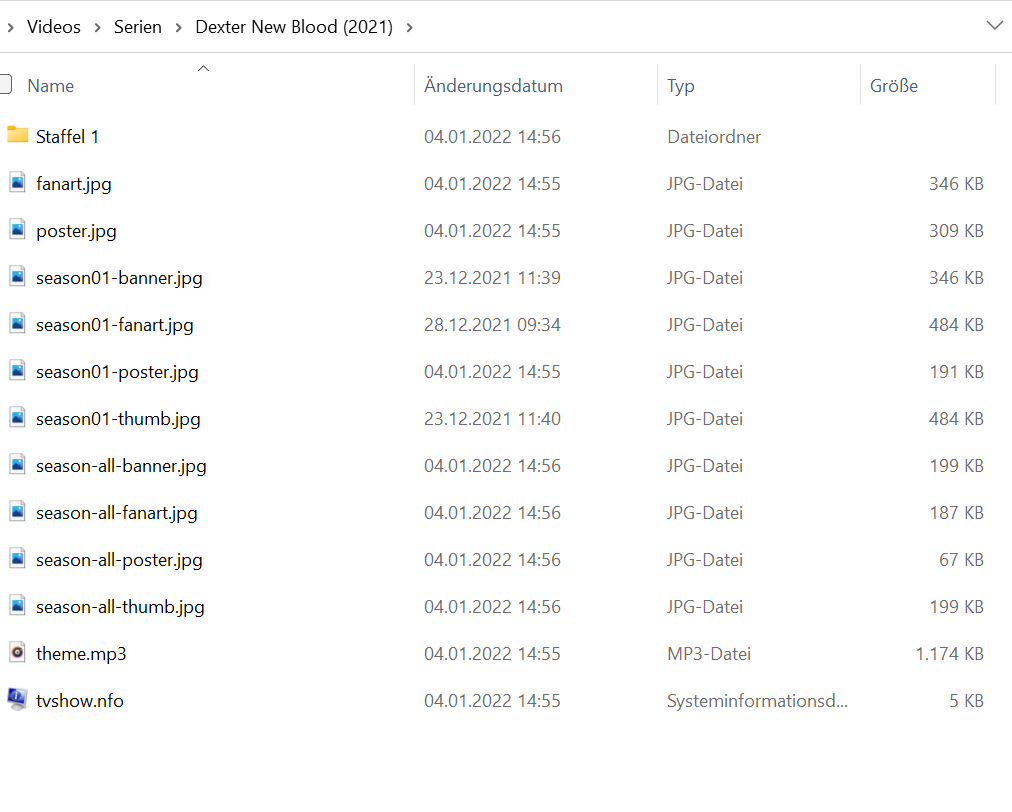Viewport: 1012px width, 812px height.
Task: Select the tvshow.nfo file name
Action: click(80, 701)
